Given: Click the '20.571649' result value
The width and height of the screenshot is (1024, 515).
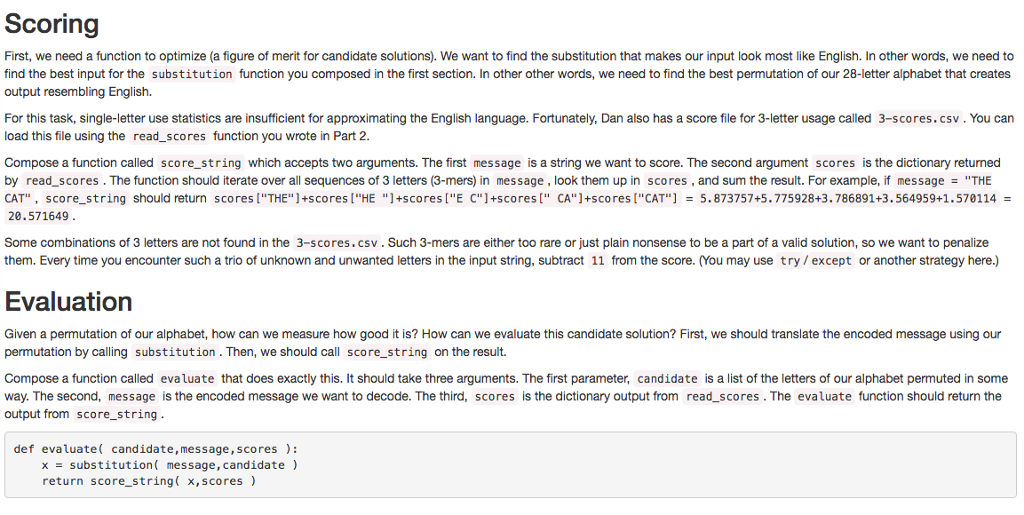Looking at the screenshot, I should [x=38, y=216].
